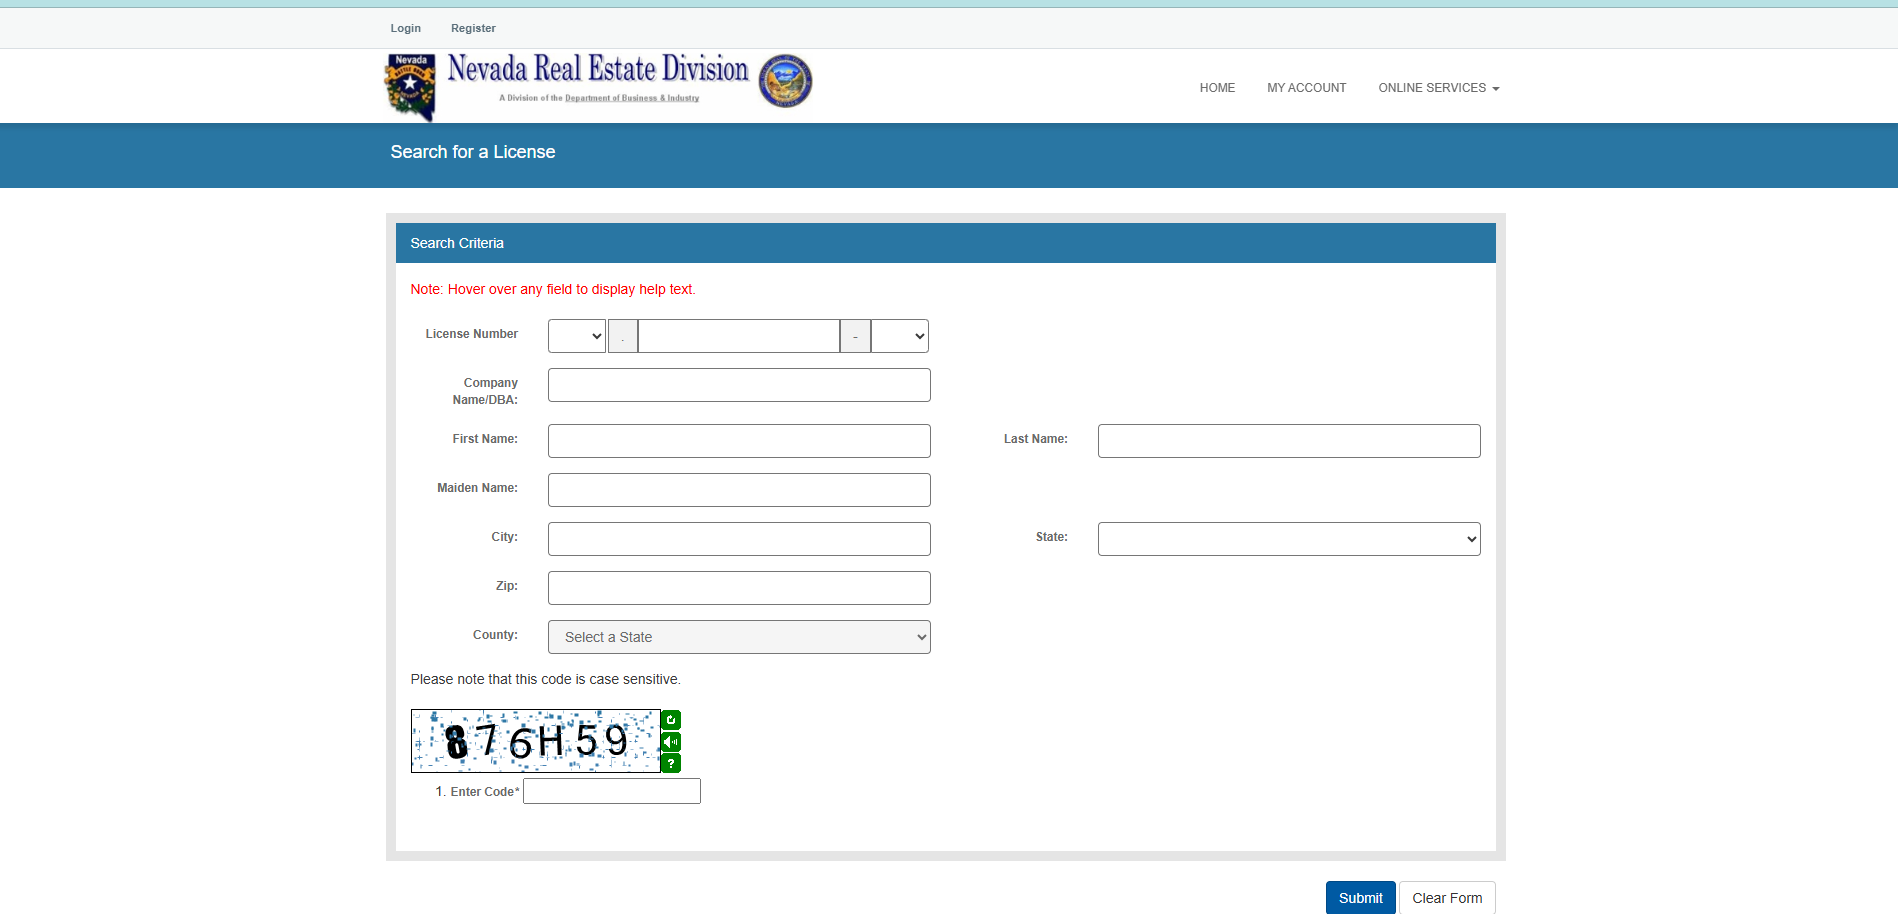
Task: Go to the Home page
Action: 1217,88
